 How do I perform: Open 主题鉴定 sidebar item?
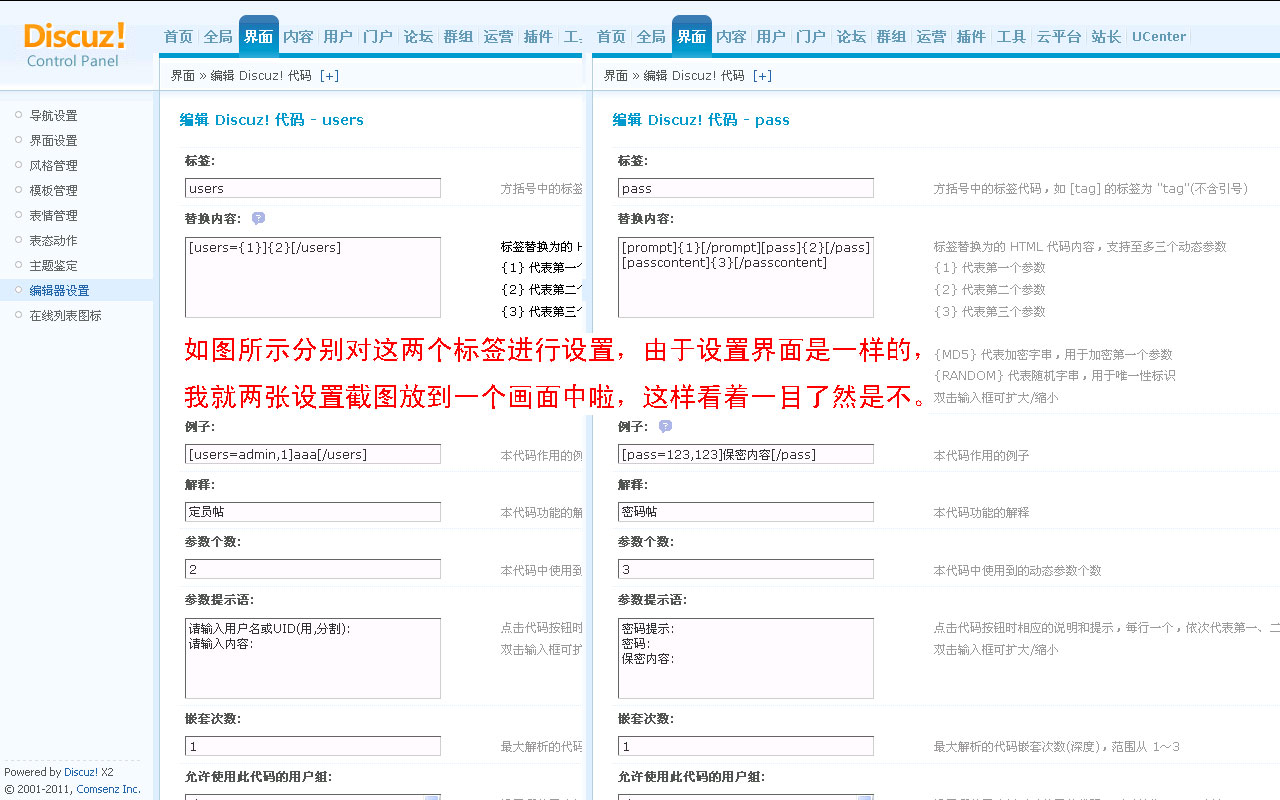(53, 266)
